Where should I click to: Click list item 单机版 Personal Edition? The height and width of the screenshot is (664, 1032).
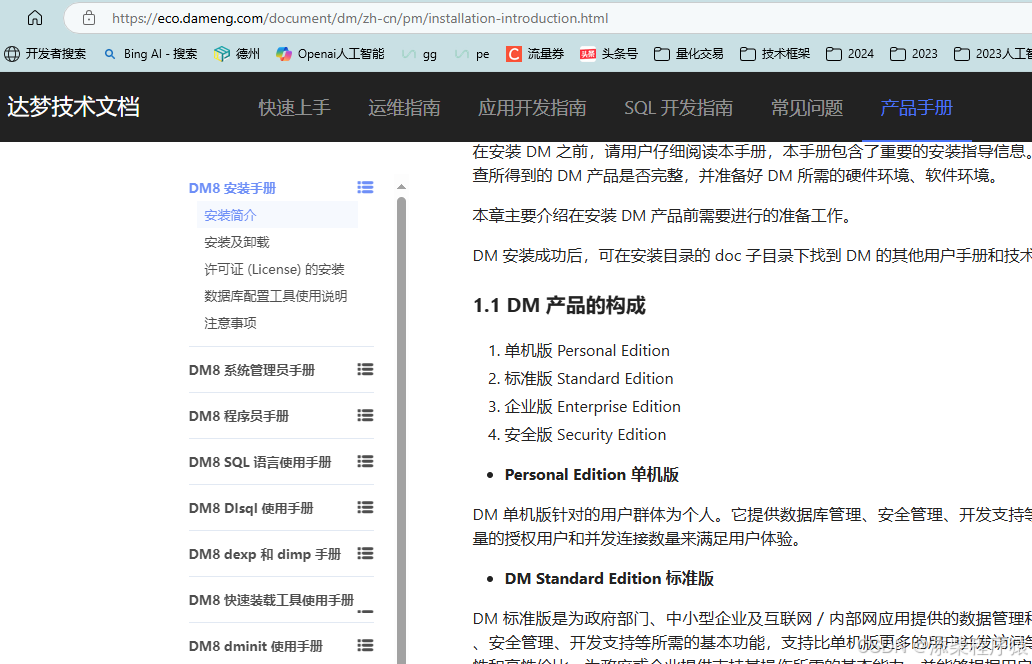coord(586,351)
